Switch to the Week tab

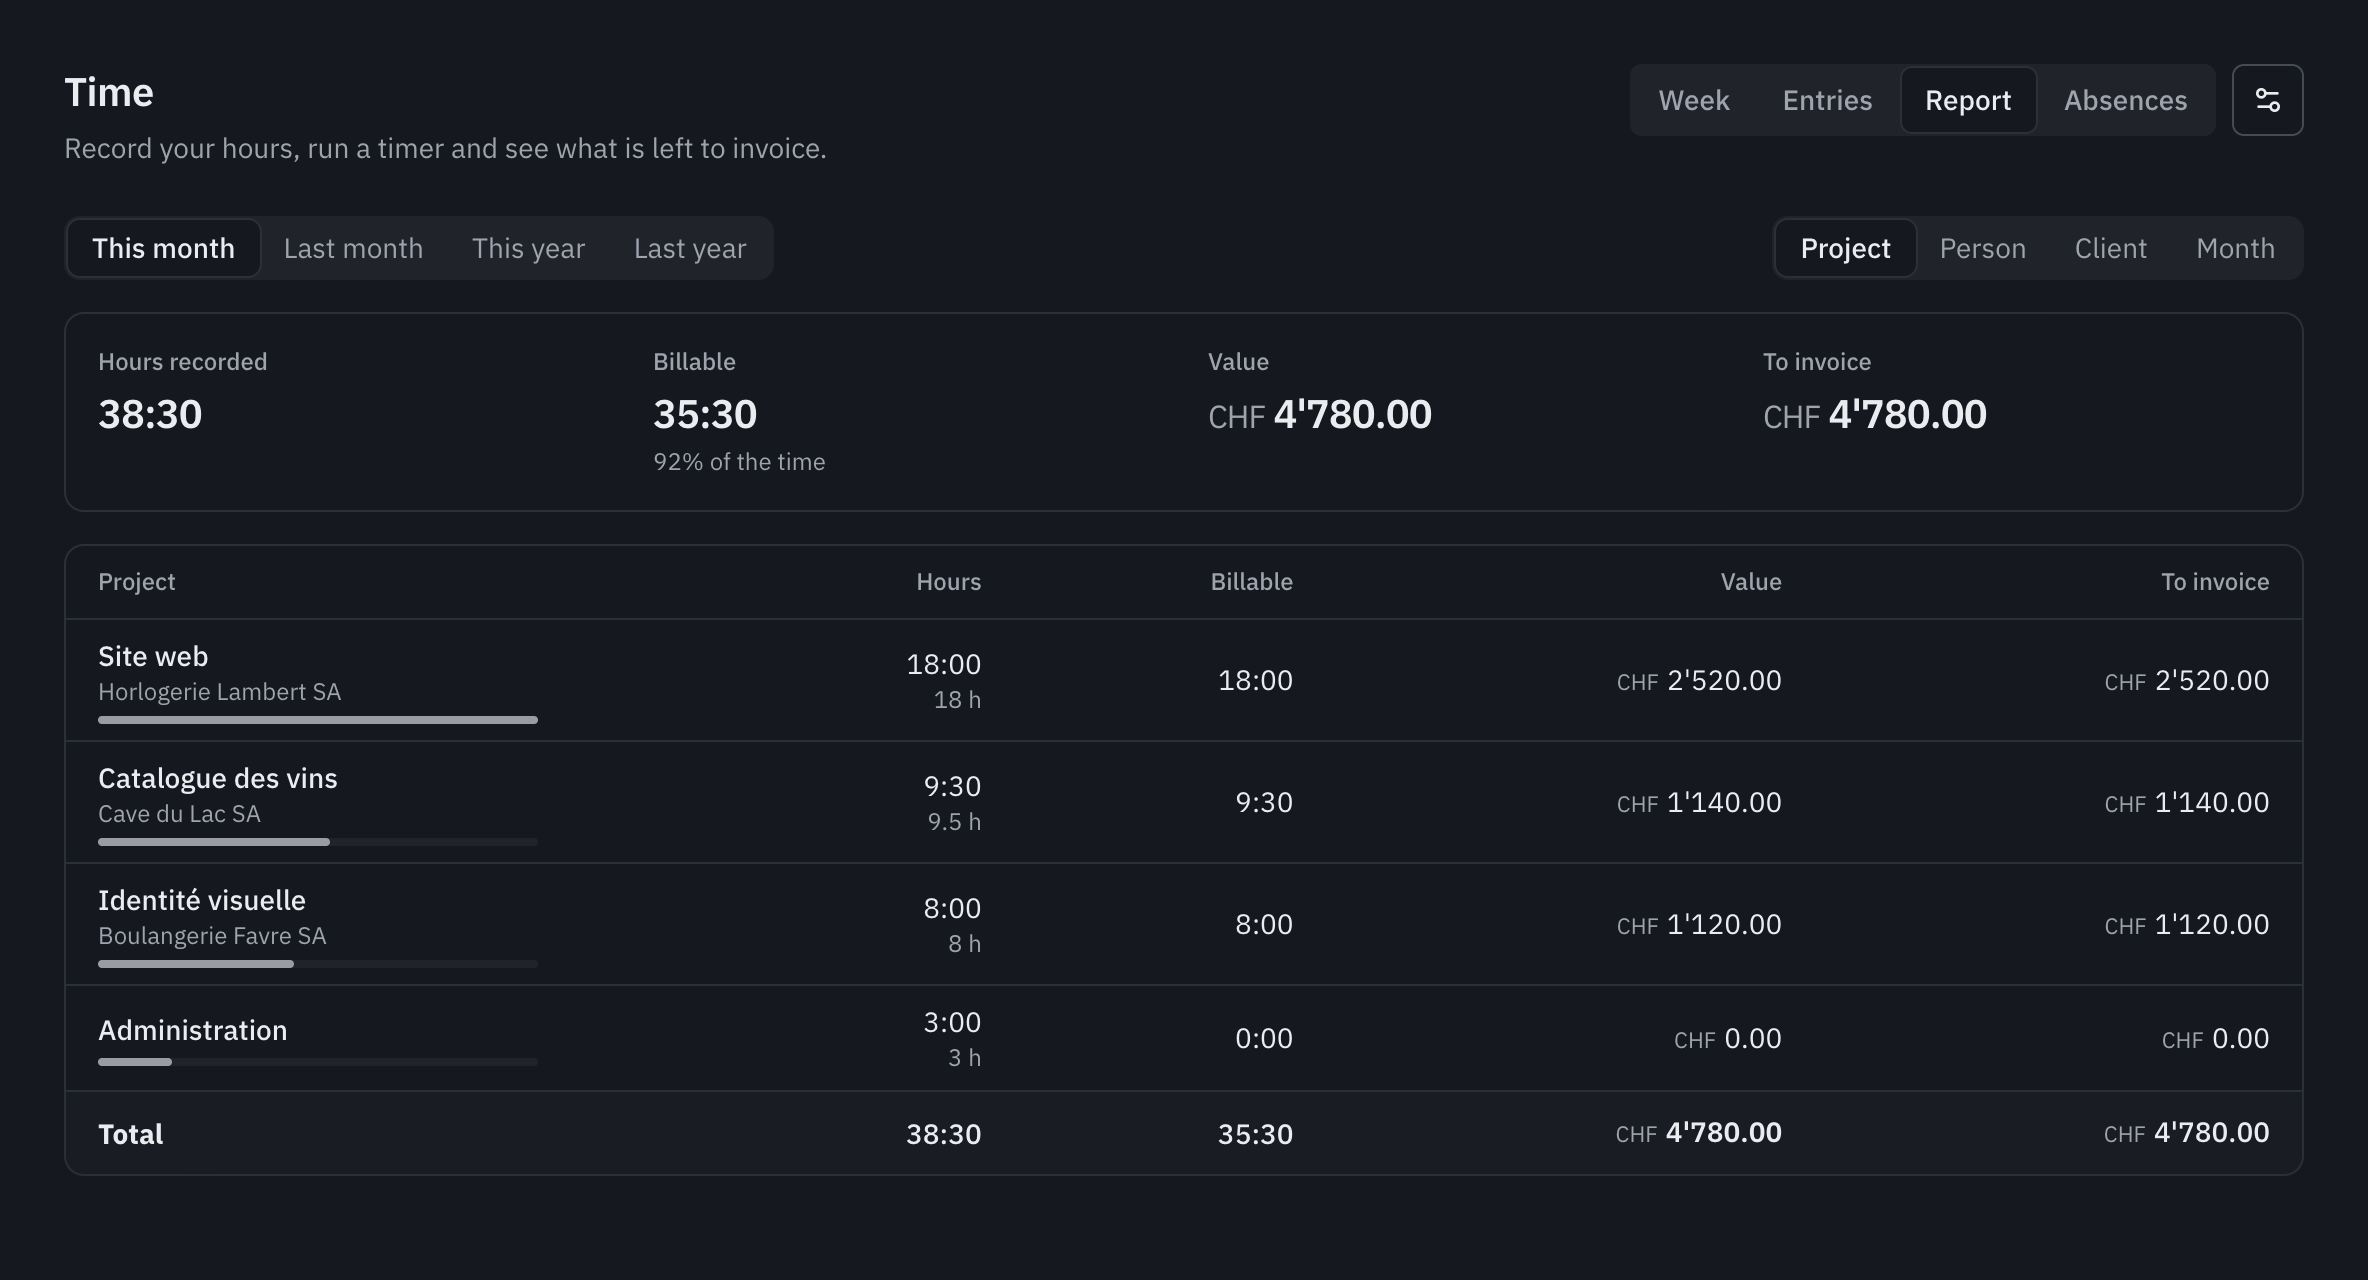click(x=1693, y=100)
